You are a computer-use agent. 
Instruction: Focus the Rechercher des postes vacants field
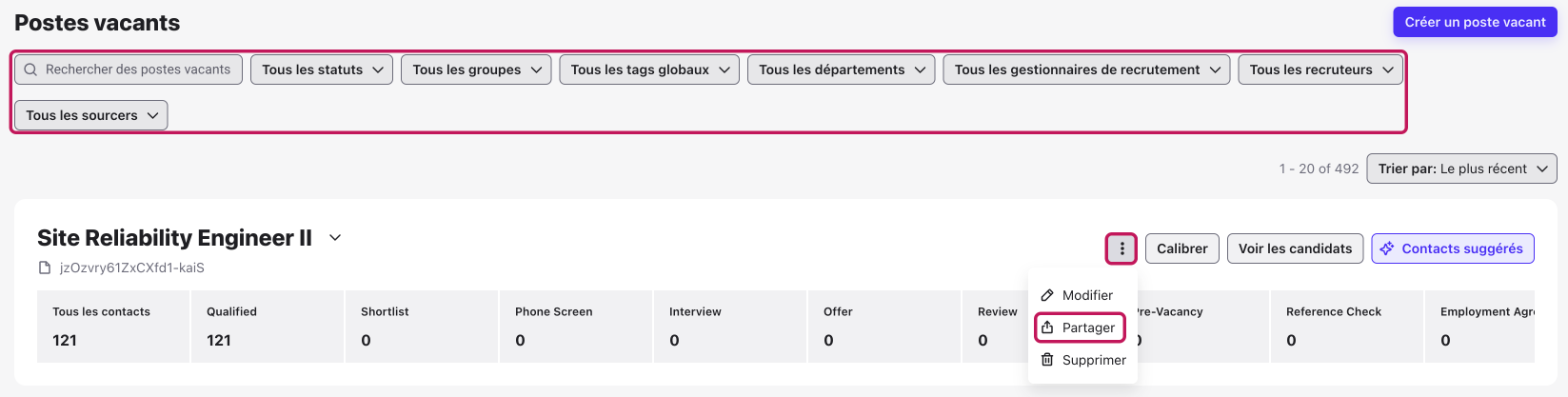coord(128,70)
